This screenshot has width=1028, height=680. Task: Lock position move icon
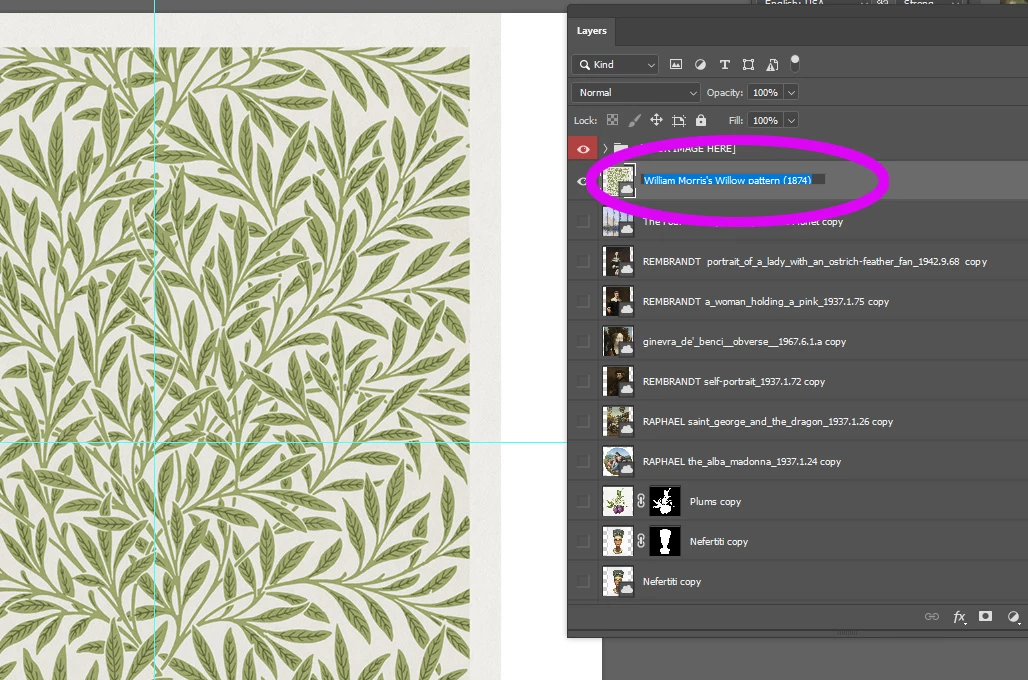[x=656, y=120]
